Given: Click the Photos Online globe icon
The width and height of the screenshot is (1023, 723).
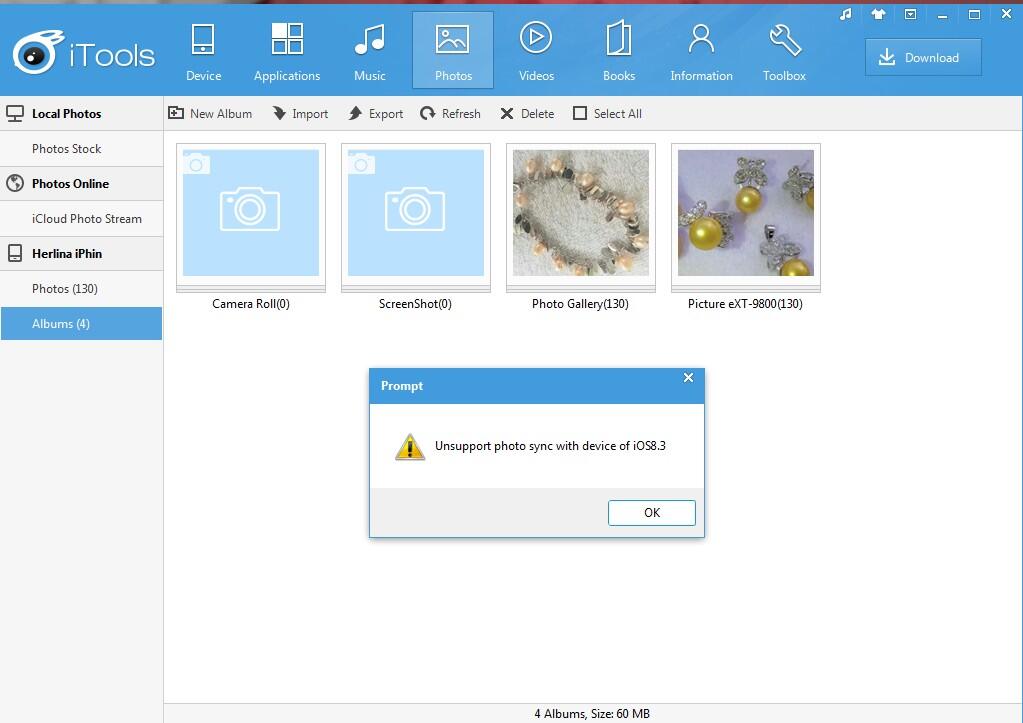Looking at the screenshot, I should pos(15,183).
